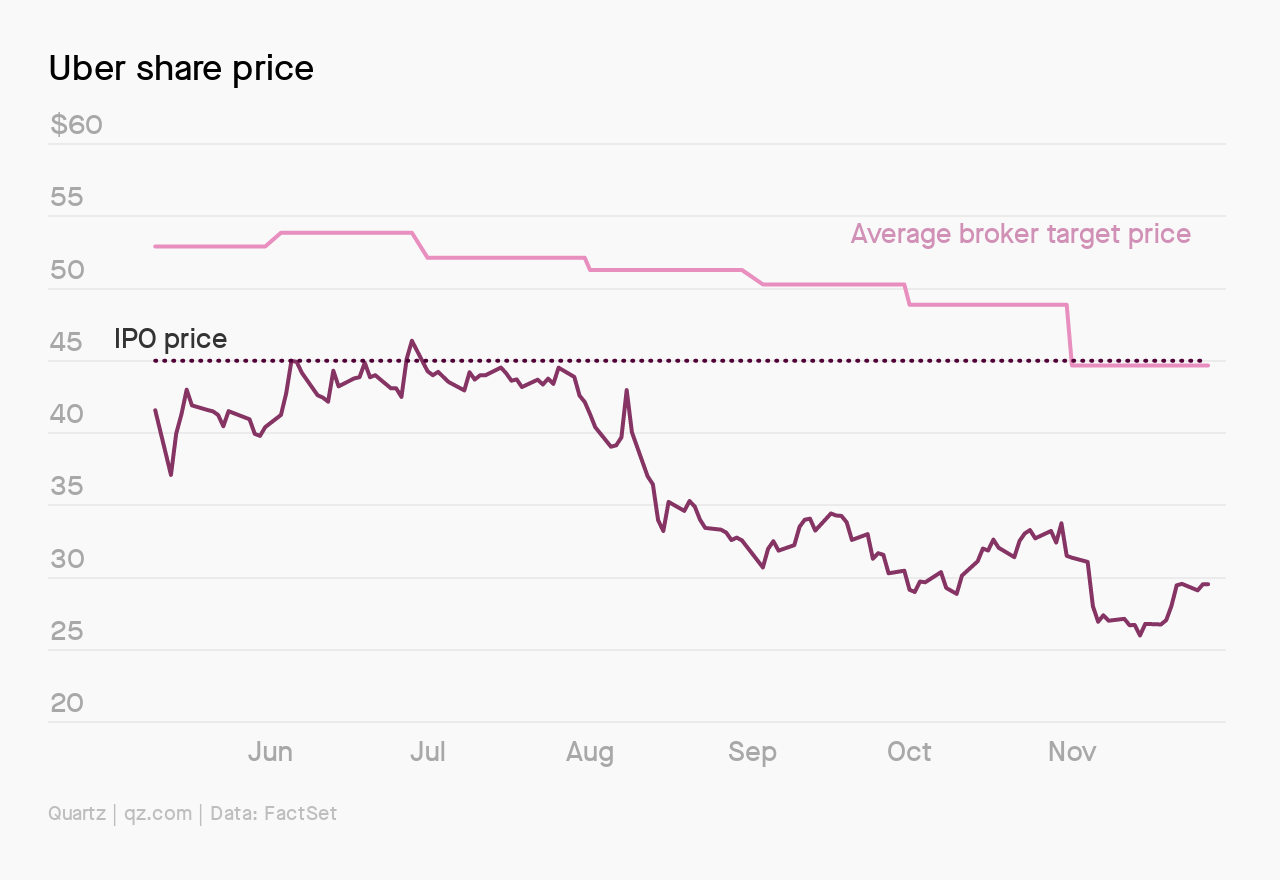Click the Nov x-axis month label
The image size is (1280, 880).
[x=1072, y=751]
